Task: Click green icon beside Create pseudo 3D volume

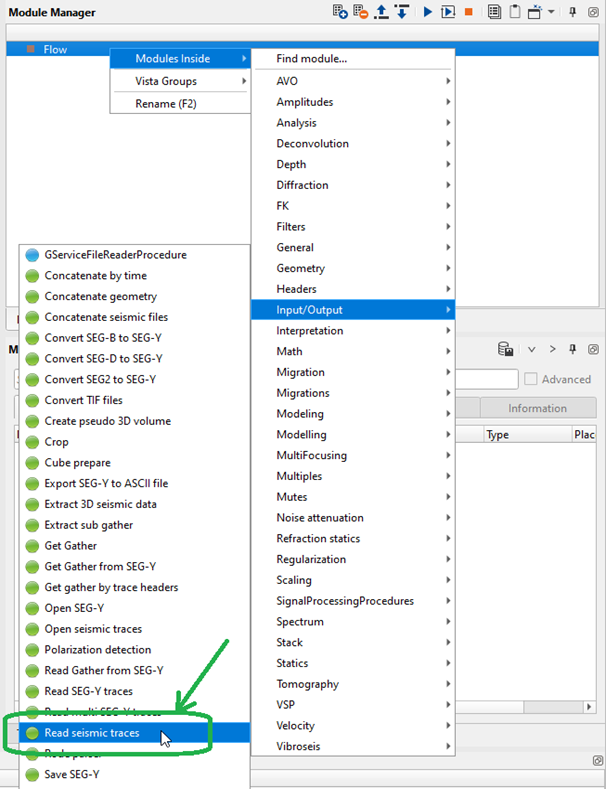Action: (x=32, y=421)
